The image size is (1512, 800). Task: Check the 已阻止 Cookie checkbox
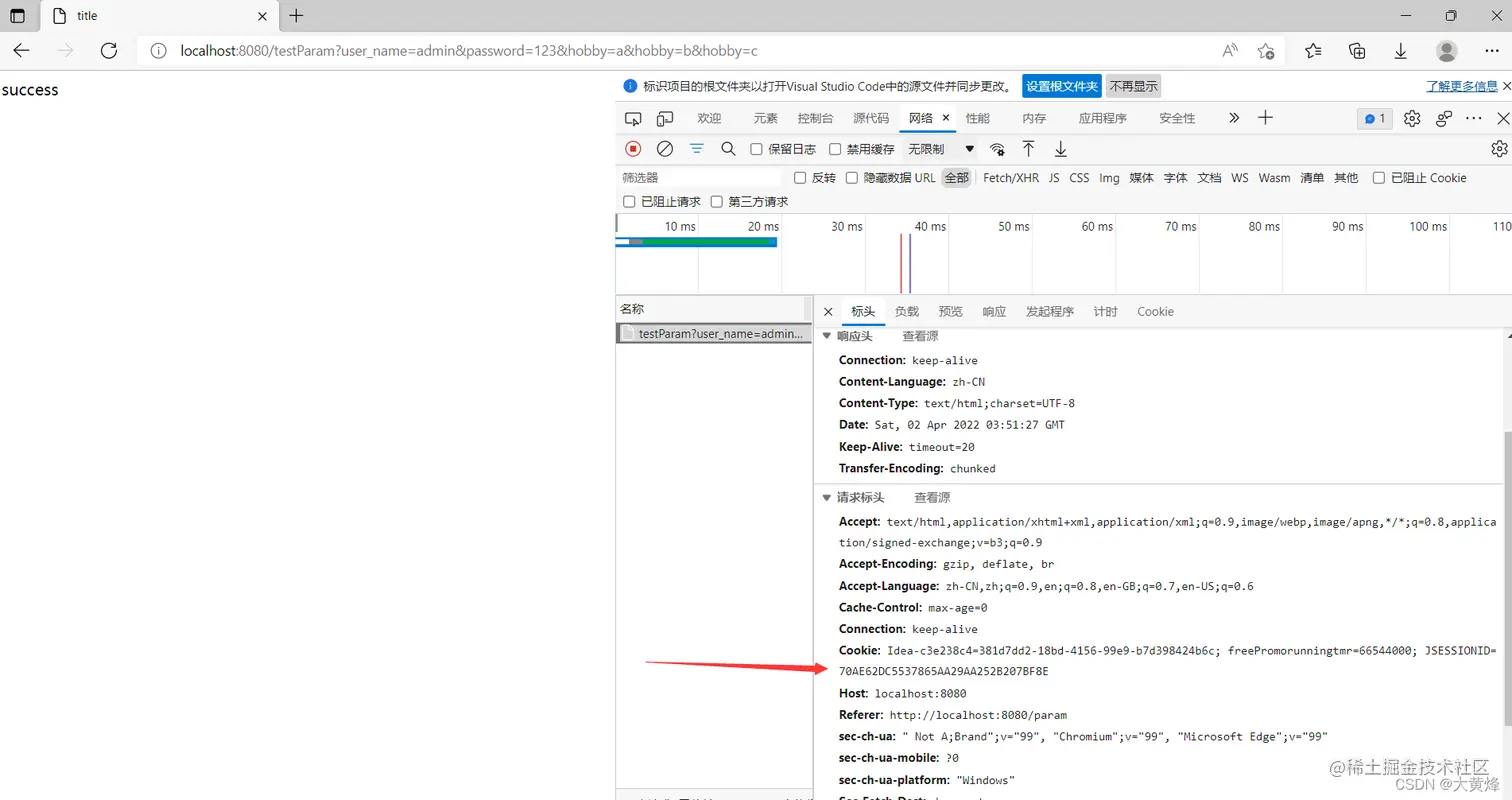pos(1379,178)
